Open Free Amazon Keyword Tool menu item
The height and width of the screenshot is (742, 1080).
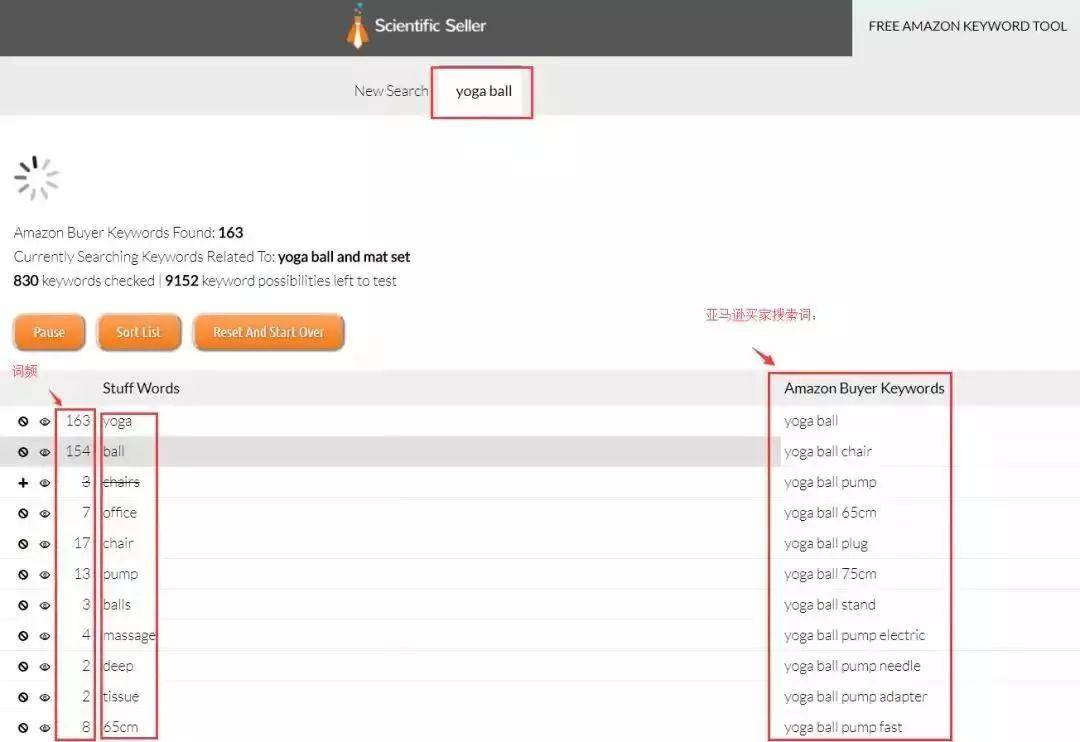[967, 26]
